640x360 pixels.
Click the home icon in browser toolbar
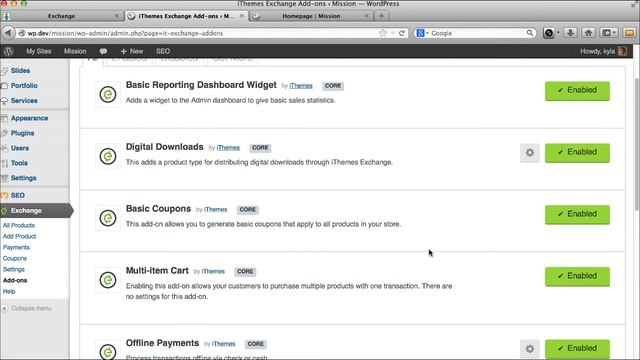tap(588, 33)
